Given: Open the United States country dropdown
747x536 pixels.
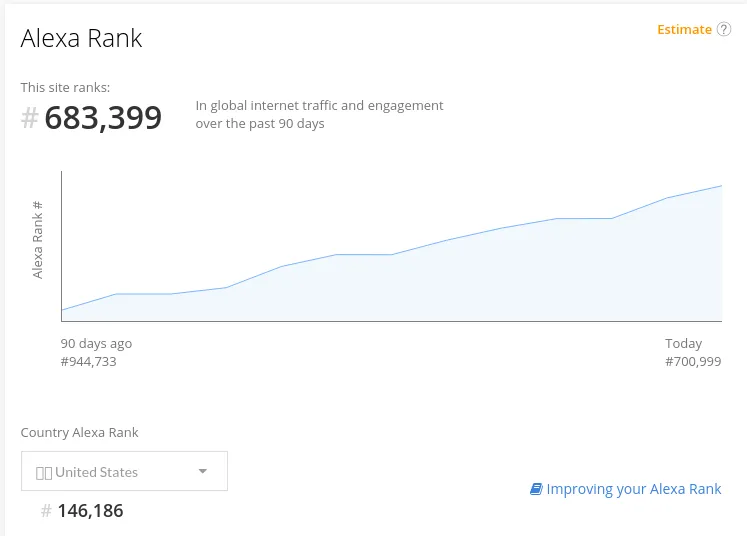Looking at the screenshot, I should tap(124, 471).
